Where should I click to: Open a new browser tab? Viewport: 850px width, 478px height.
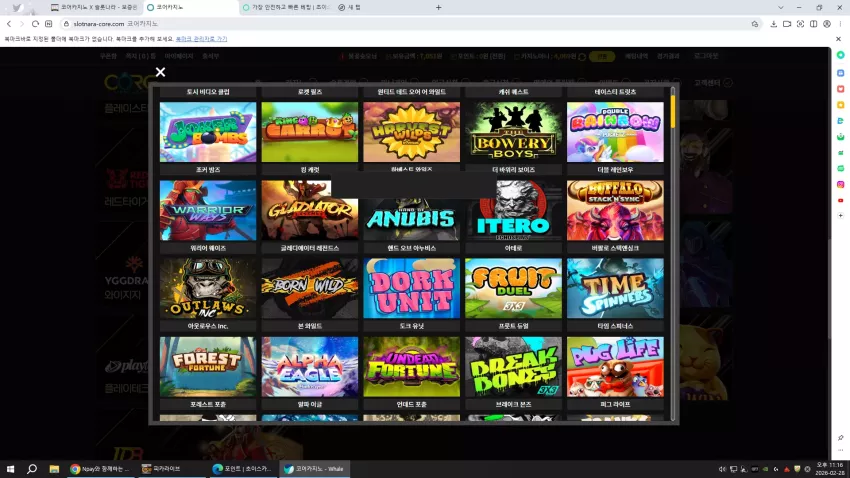click(x=439, y=8)
